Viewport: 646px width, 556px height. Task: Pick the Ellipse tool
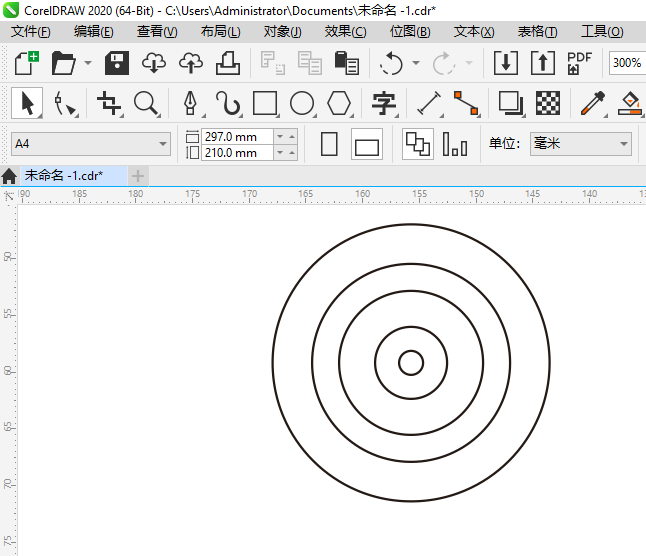tap(302, 103)
